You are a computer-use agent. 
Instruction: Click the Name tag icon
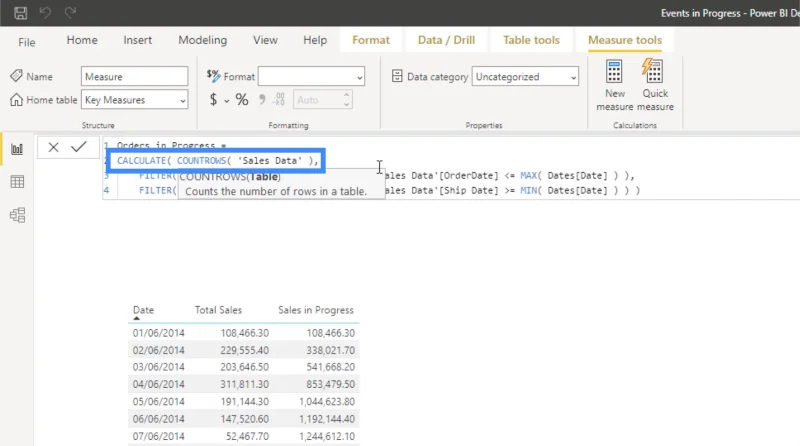[16, 76]
